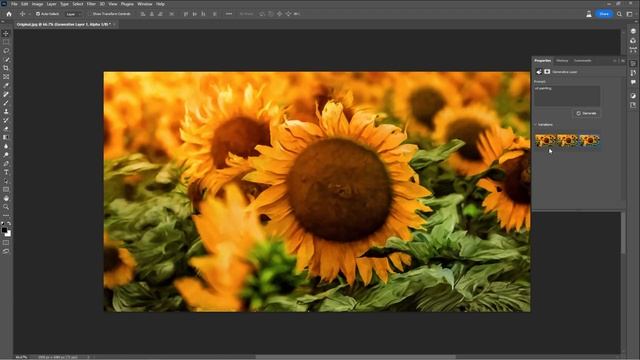The width and height of the screenshot is (640, 360).
Task: Select the Spot Healing Brush tool
Action: click(6, 94)
